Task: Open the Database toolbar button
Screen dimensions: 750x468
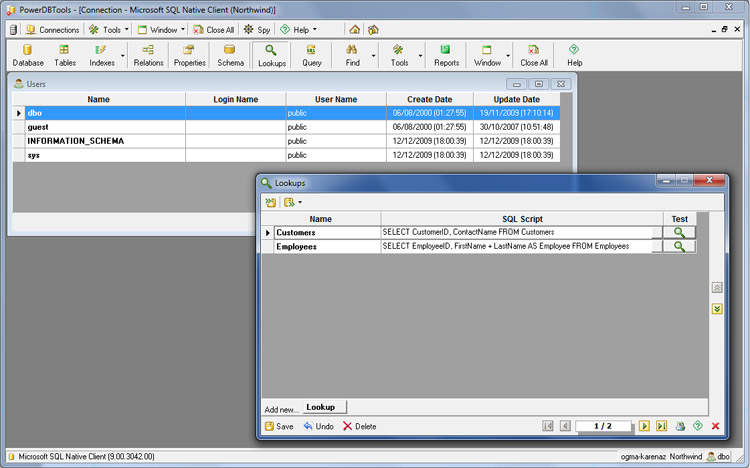Action: (x=28, y=55)
